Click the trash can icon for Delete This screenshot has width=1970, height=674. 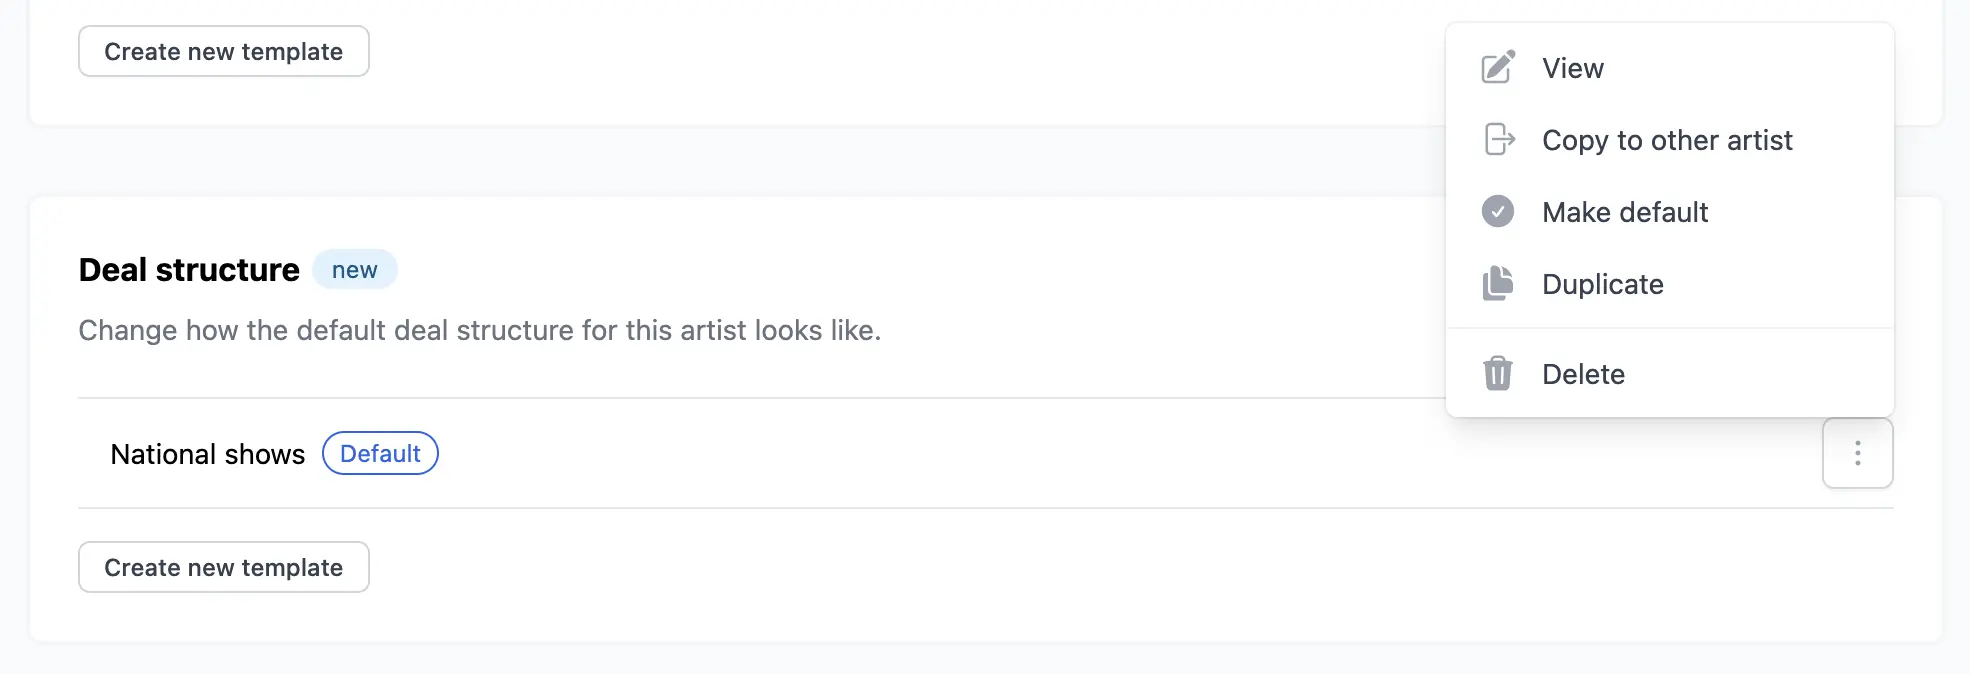point(1497,374)
